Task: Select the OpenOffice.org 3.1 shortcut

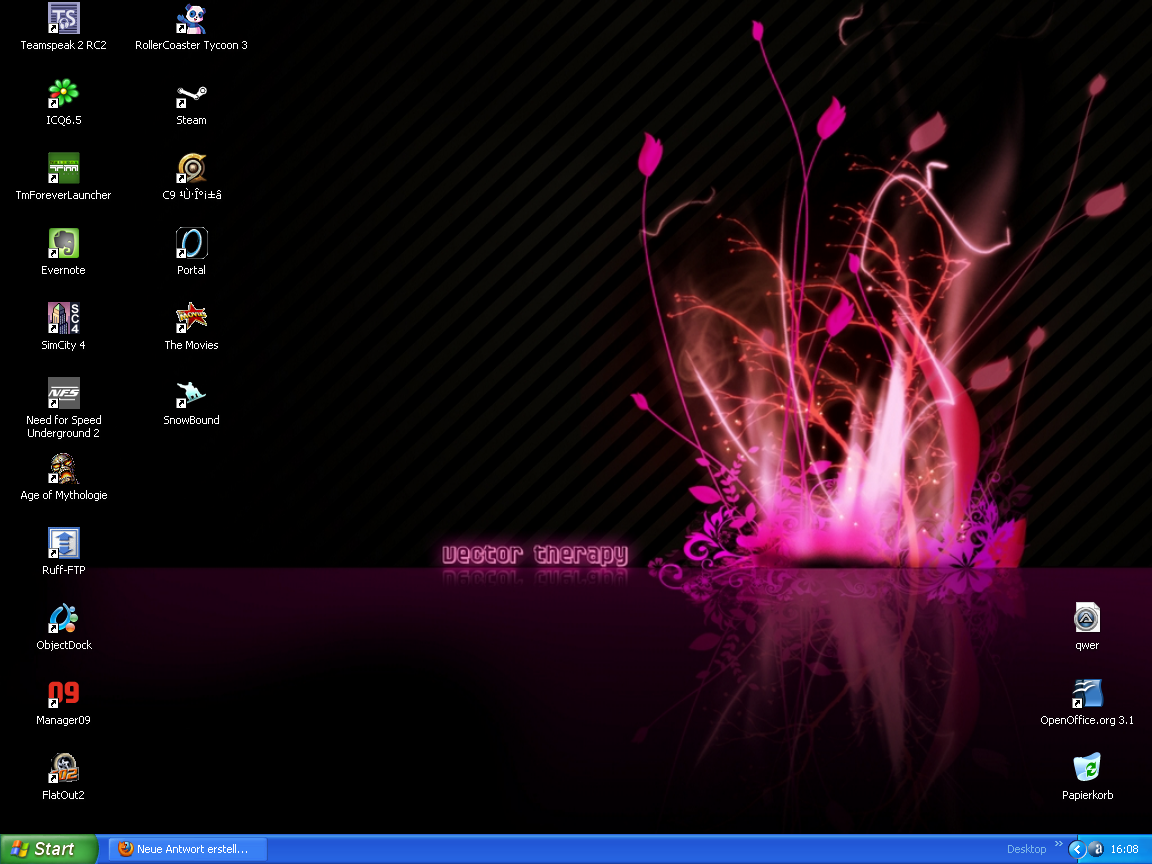Action: tap(1087, 694)
